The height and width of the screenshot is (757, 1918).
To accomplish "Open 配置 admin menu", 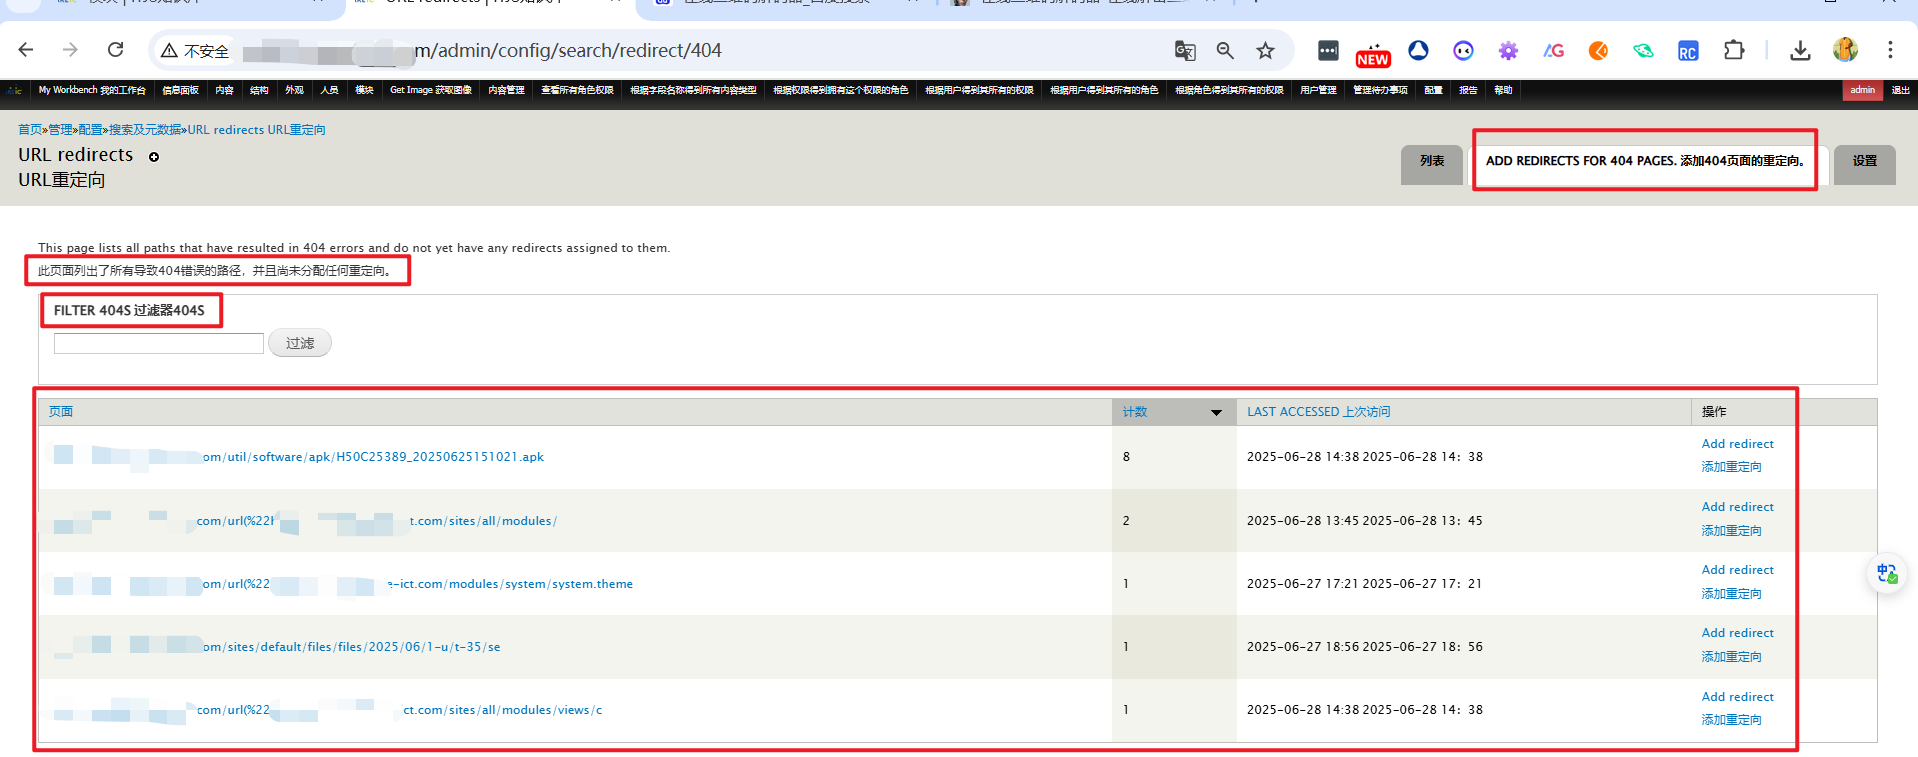I will tap(1433, 90).
